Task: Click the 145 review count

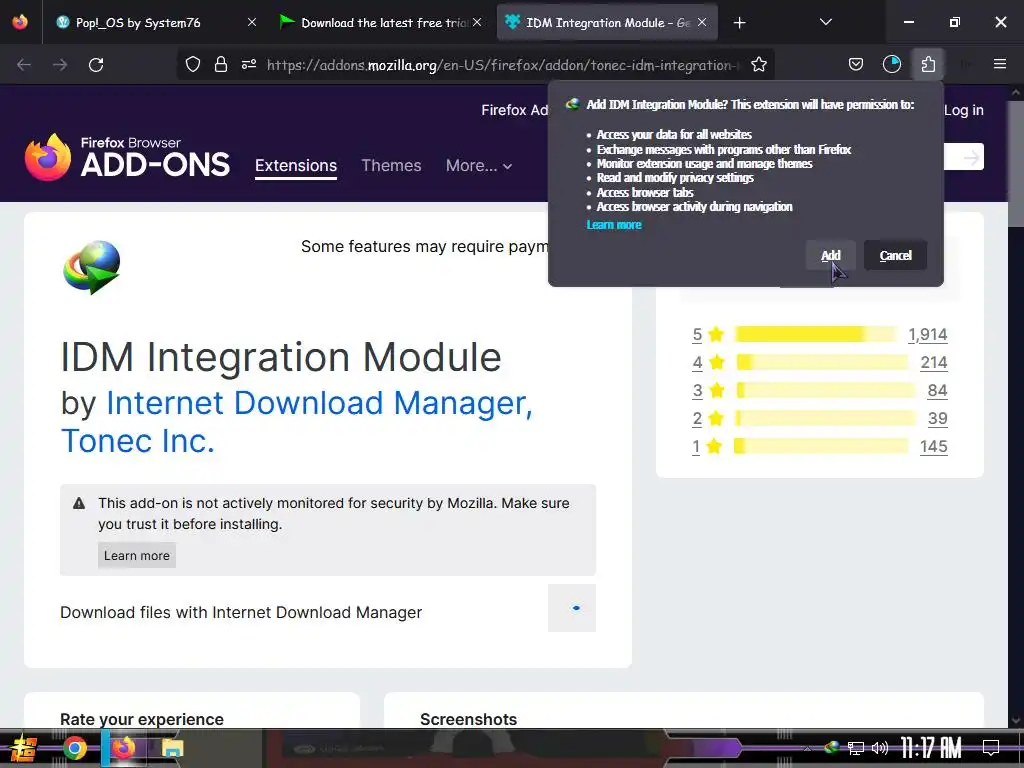Action: click(933, 447)
